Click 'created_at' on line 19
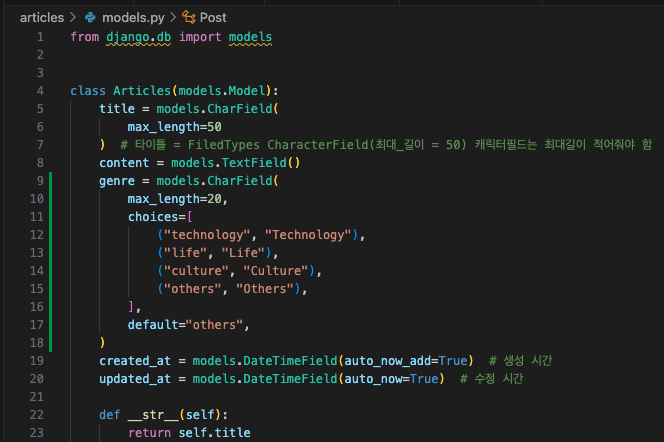 (x=135, y=361)
